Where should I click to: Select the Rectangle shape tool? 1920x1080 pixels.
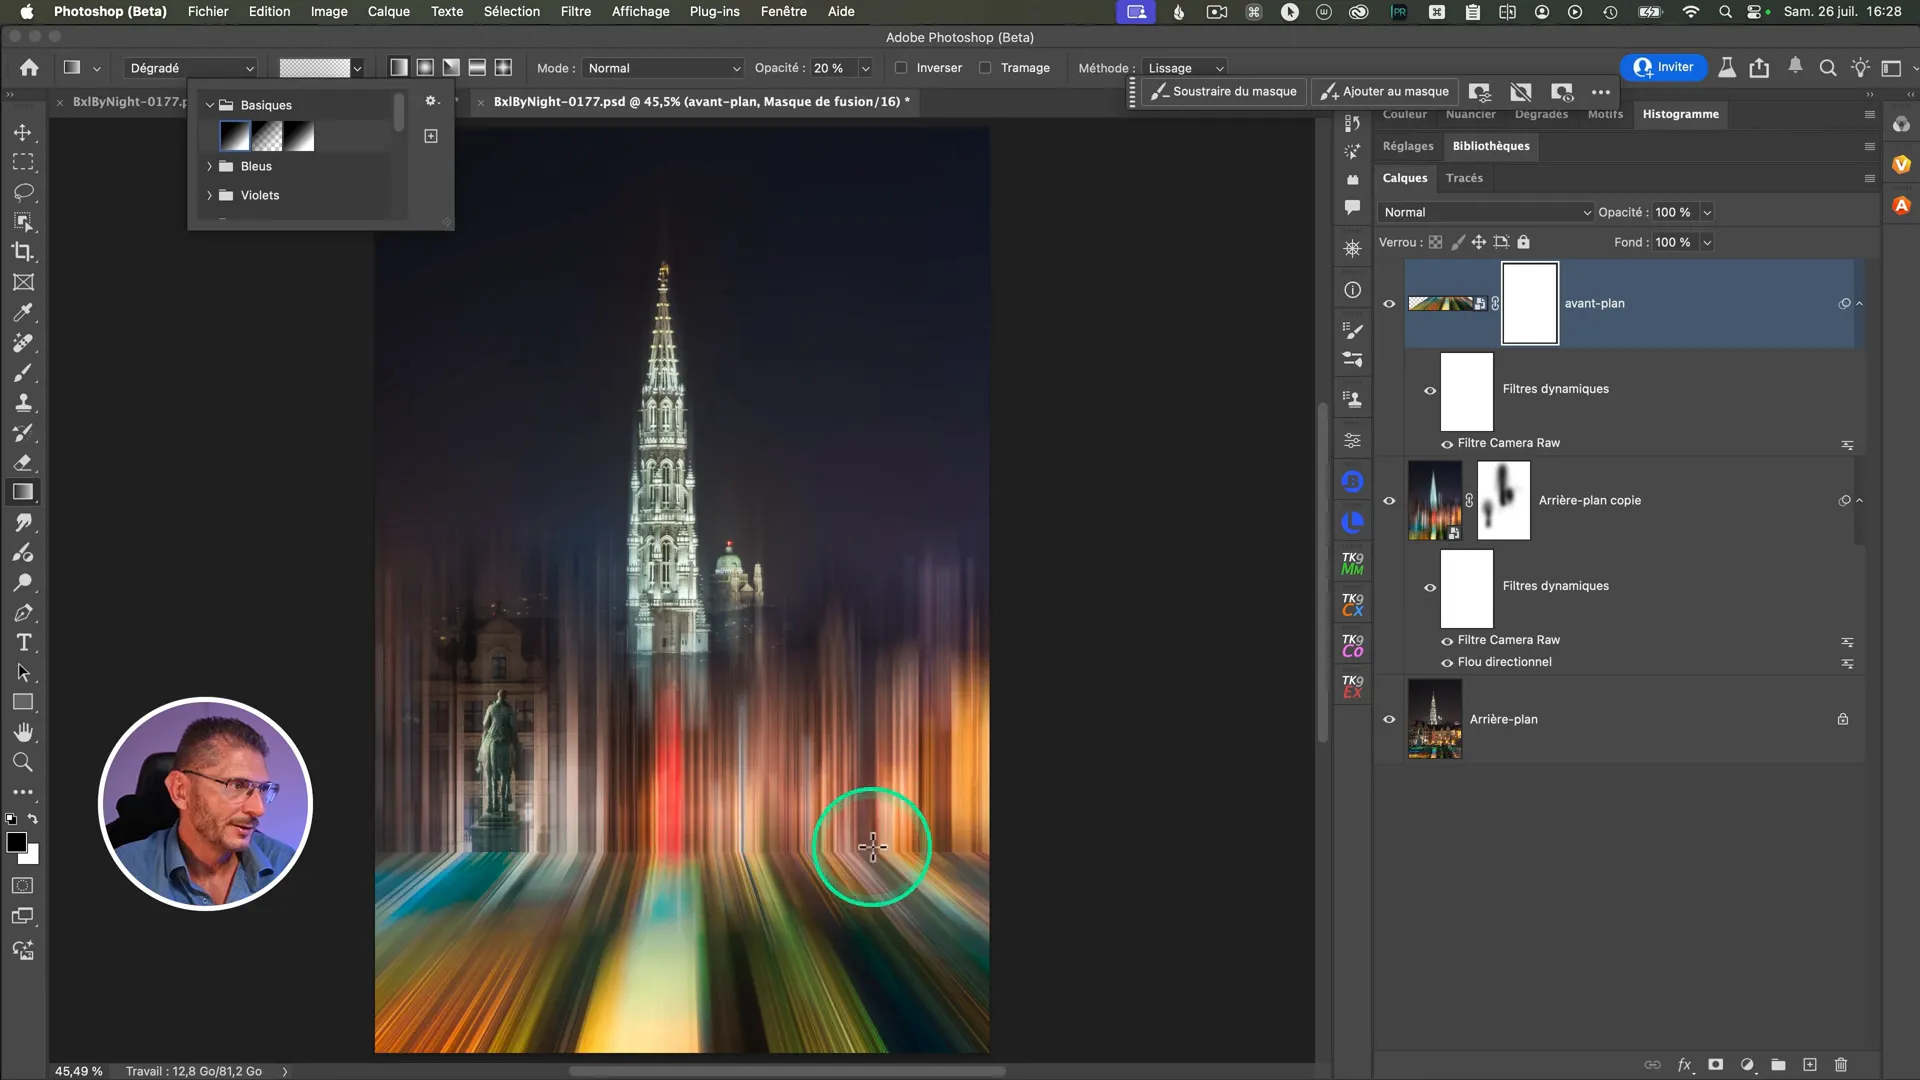click(x=23, y=702)
